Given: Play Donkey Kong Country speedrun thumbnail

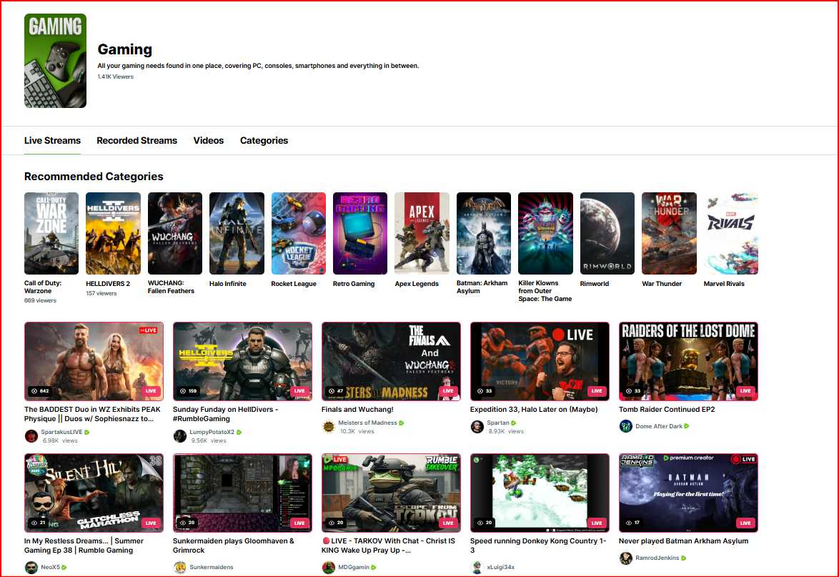Looking at the screenshot, I should pos(540,493).
